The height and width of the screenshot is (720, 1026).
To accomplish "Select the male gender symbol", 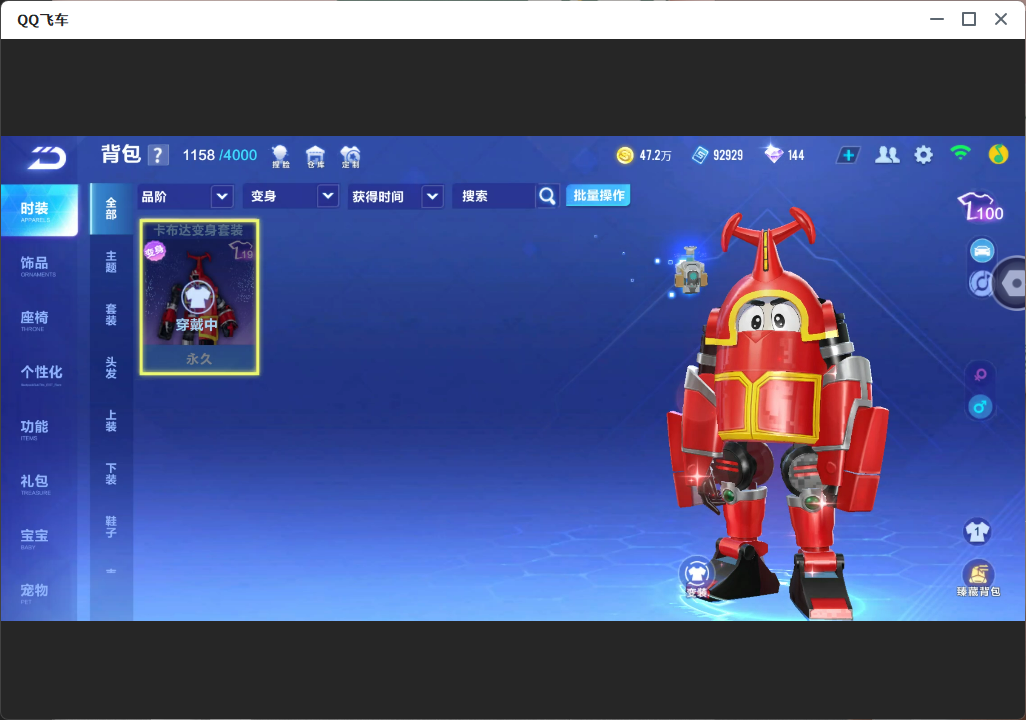I will (x=980, y=407).
